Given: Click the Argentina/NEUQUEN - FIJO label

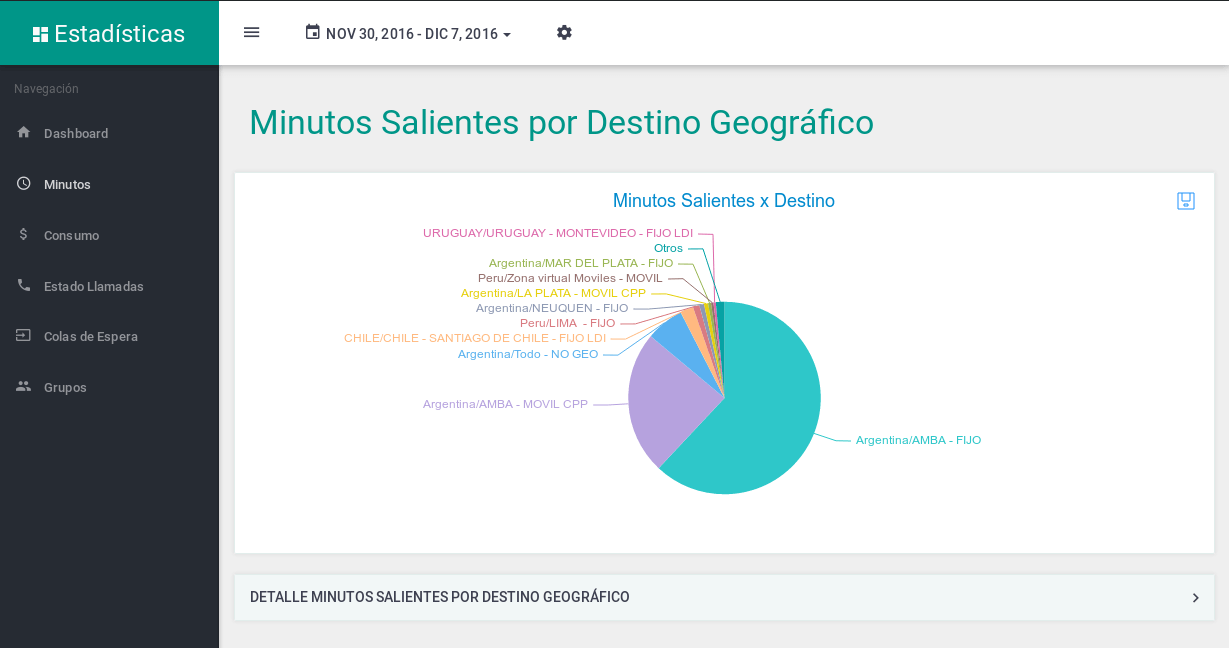Looking at the screenshot, I should click(552, 308).
